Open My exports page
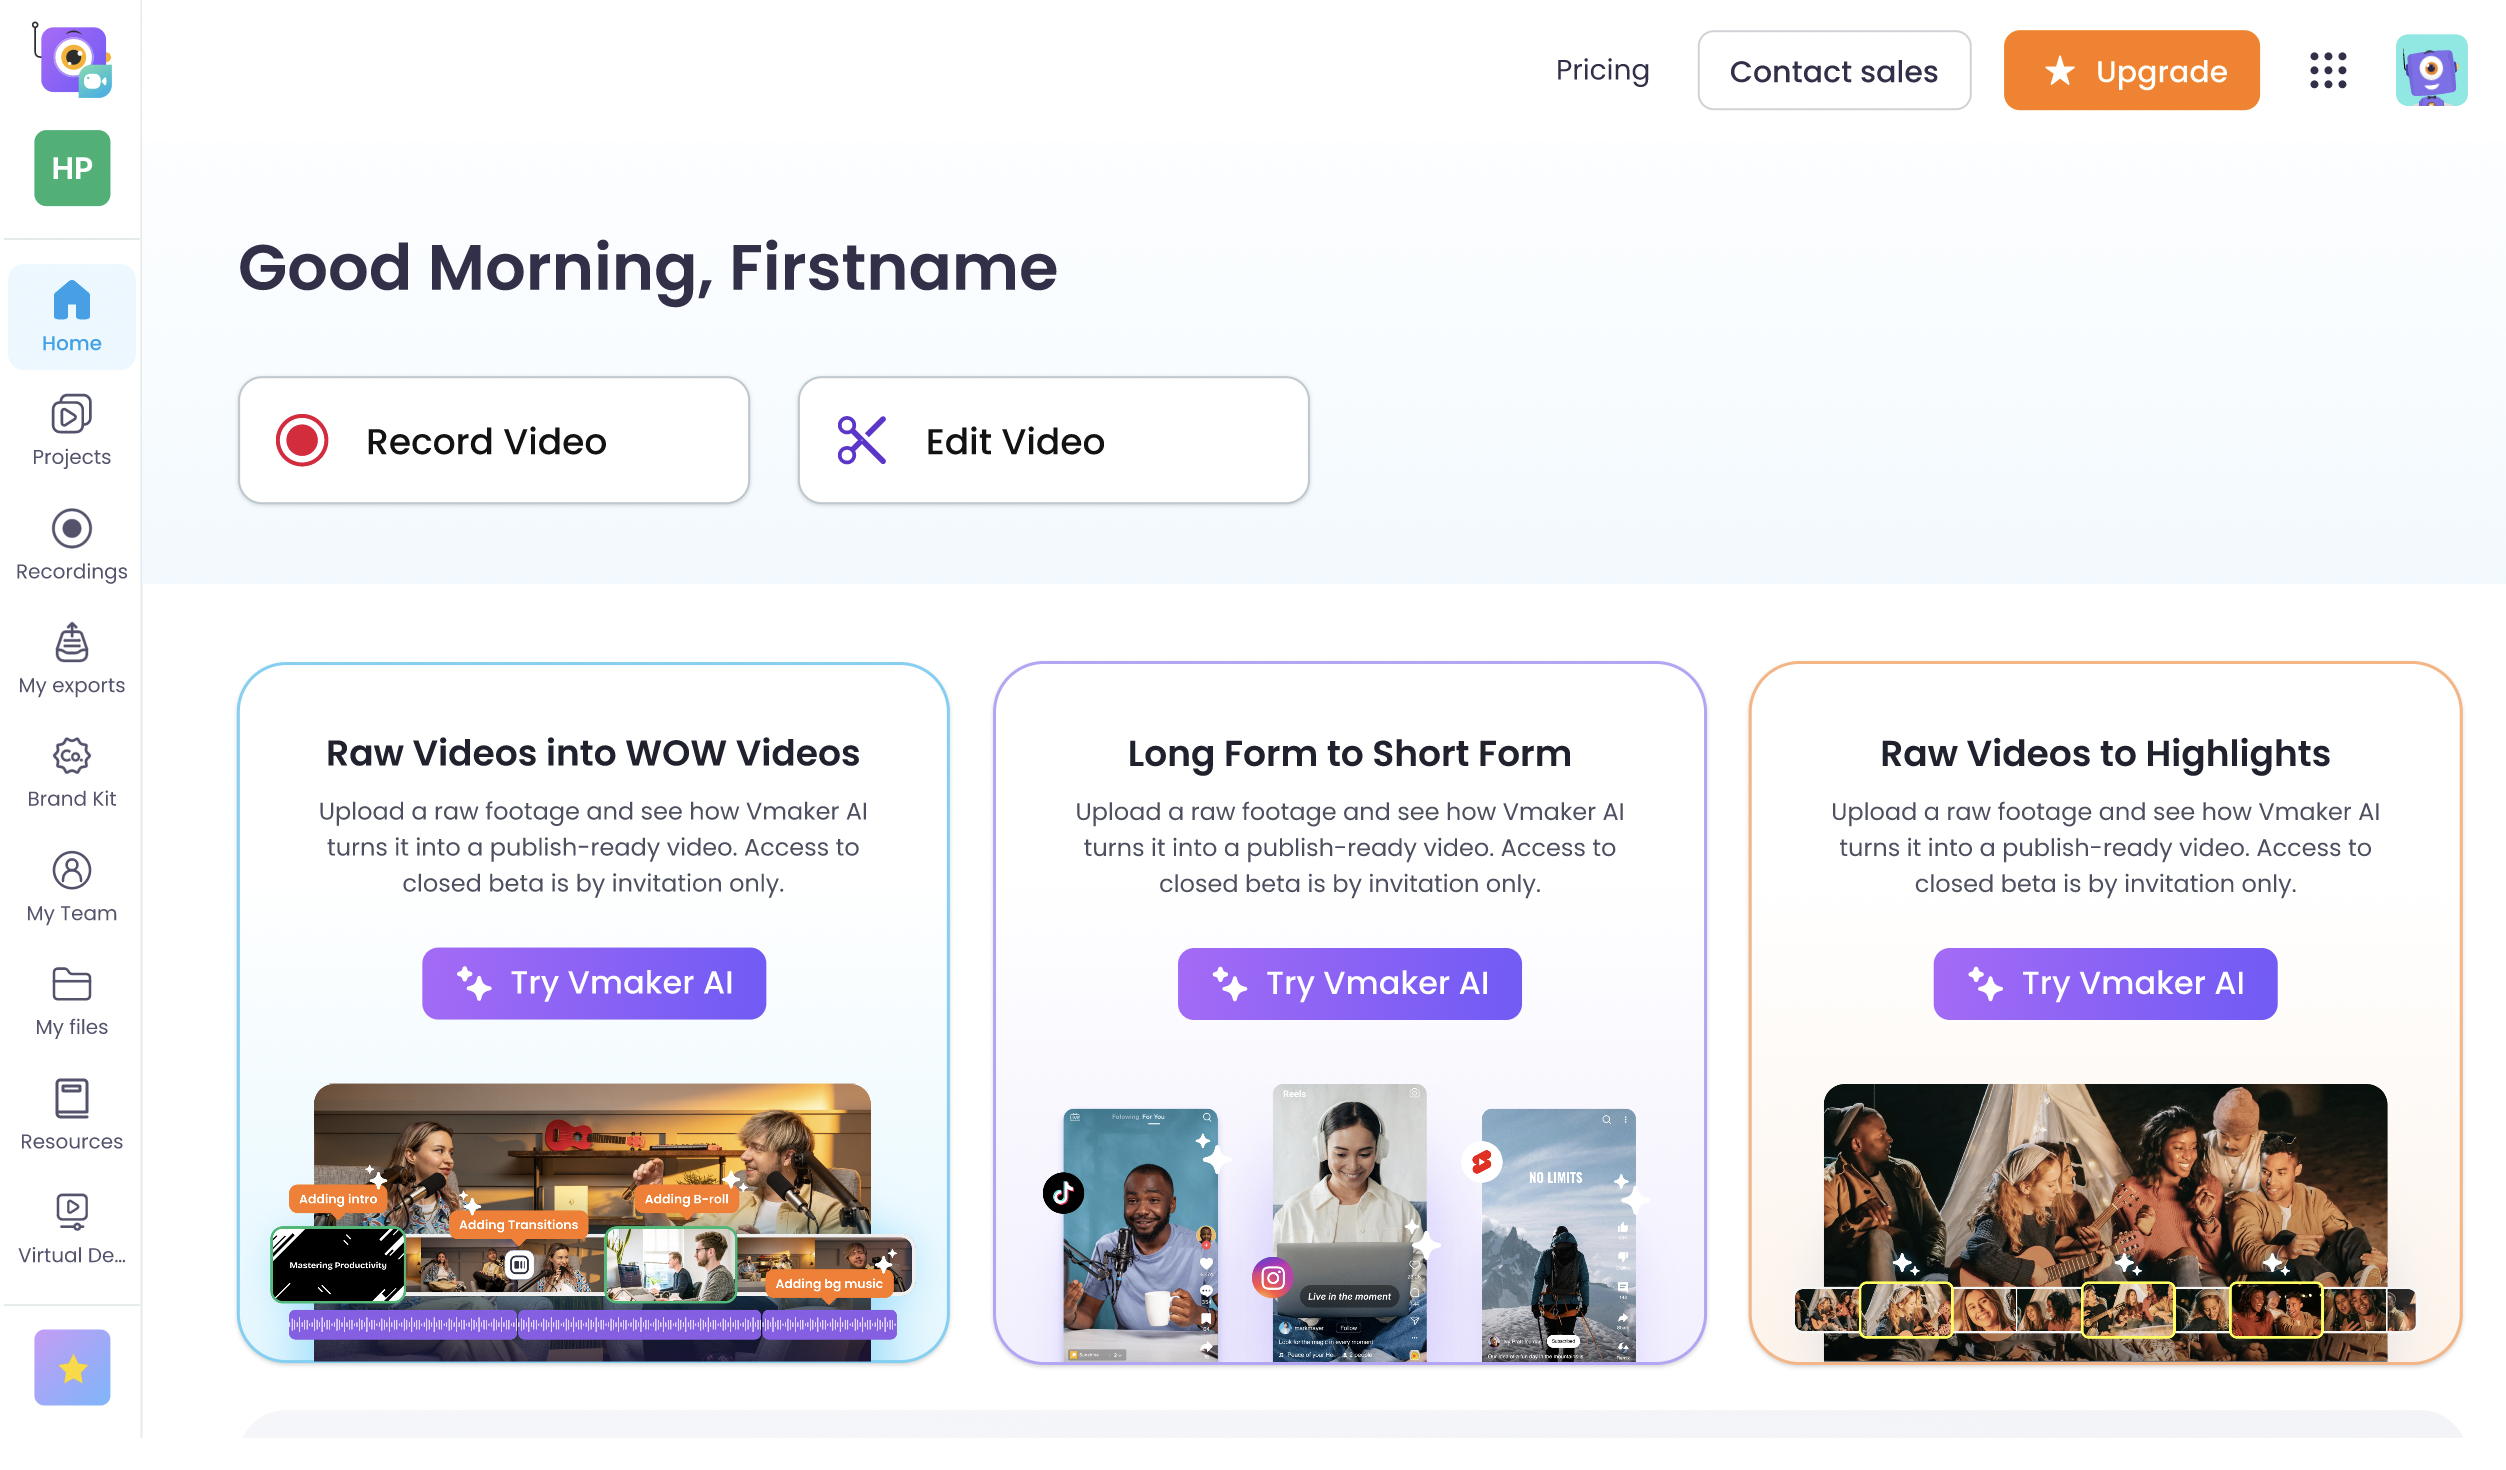Screen dimensions: 2506x1470 [71, 659]
